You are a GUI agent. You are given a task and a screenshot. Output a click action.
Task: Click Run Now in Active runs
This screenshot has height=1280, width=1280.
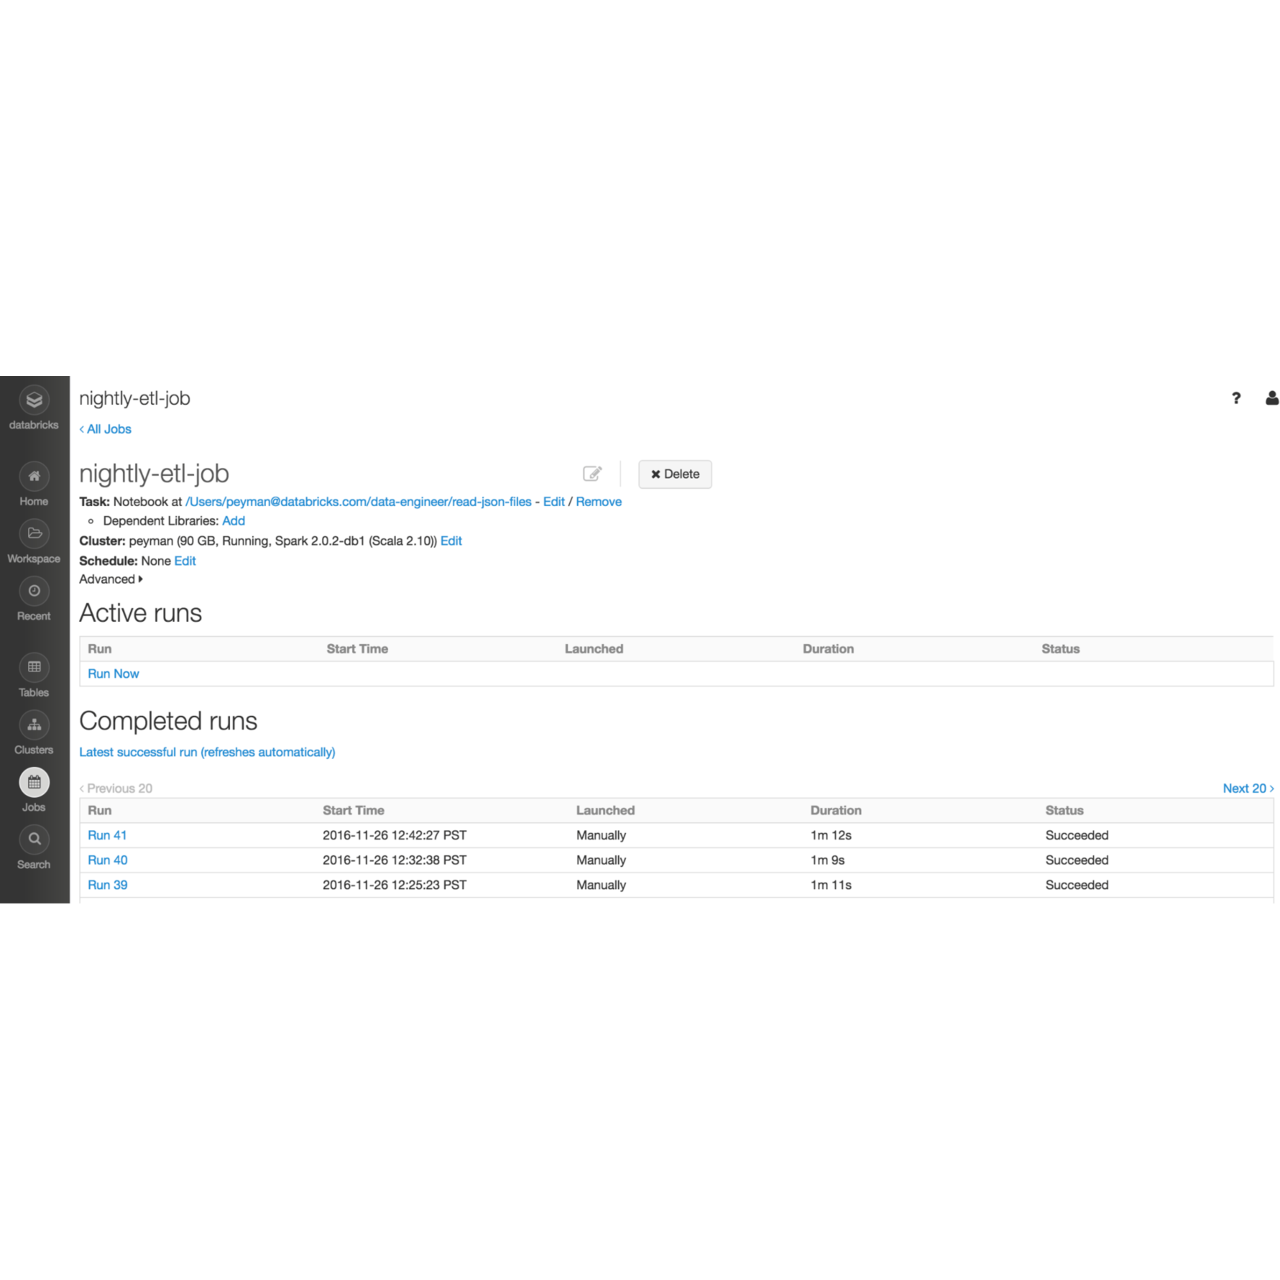point(113,674)
